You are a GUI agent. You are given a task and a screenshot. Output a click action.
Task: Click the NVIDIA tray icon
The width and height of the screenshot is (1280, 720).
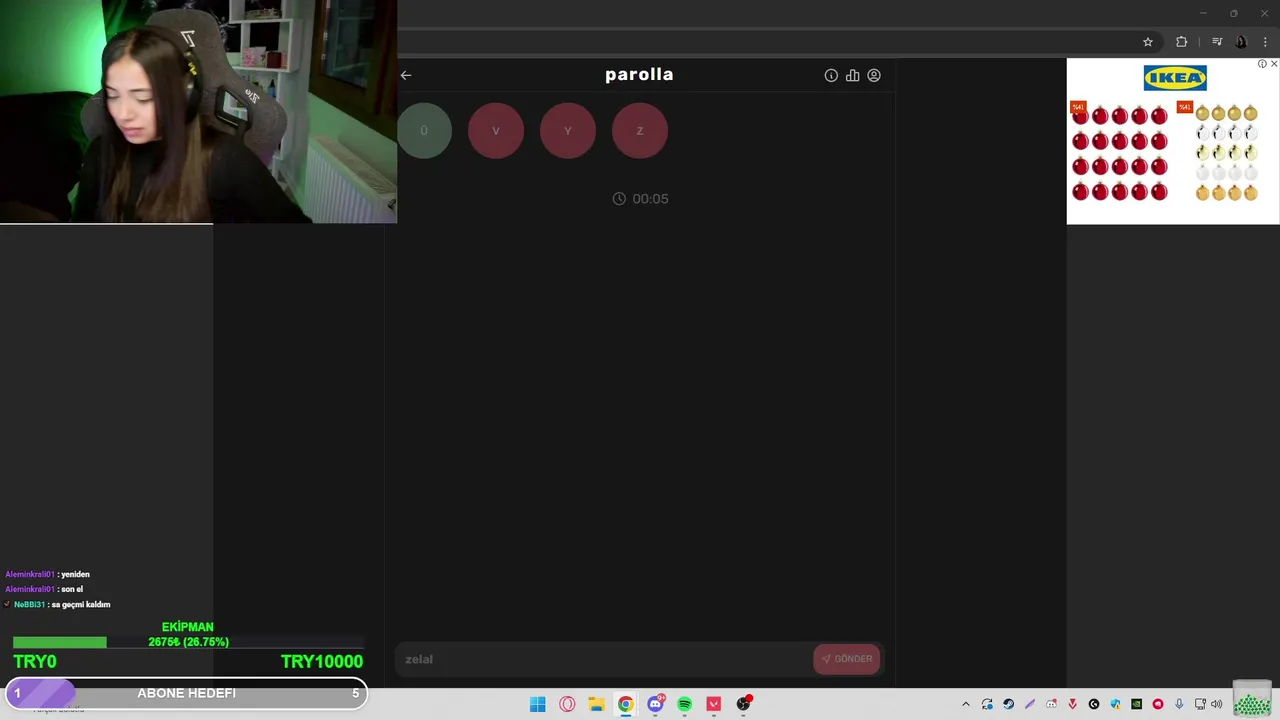1136,704
